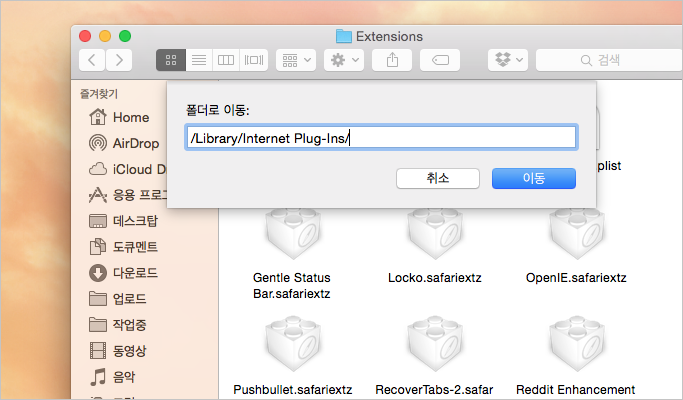Open the Dropbox toolbar dropdown
Screen dimensions: 683x400
pyautogui.click(x=508, y=60)
